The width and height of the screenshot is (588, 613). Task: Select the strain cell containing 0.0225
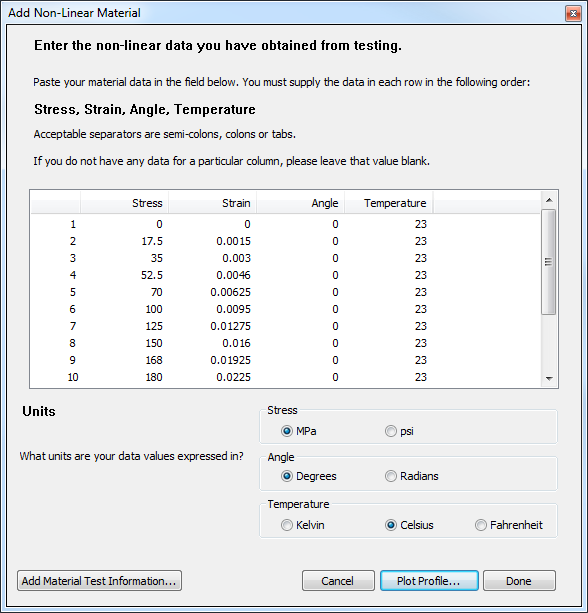[x=212, y=377]
